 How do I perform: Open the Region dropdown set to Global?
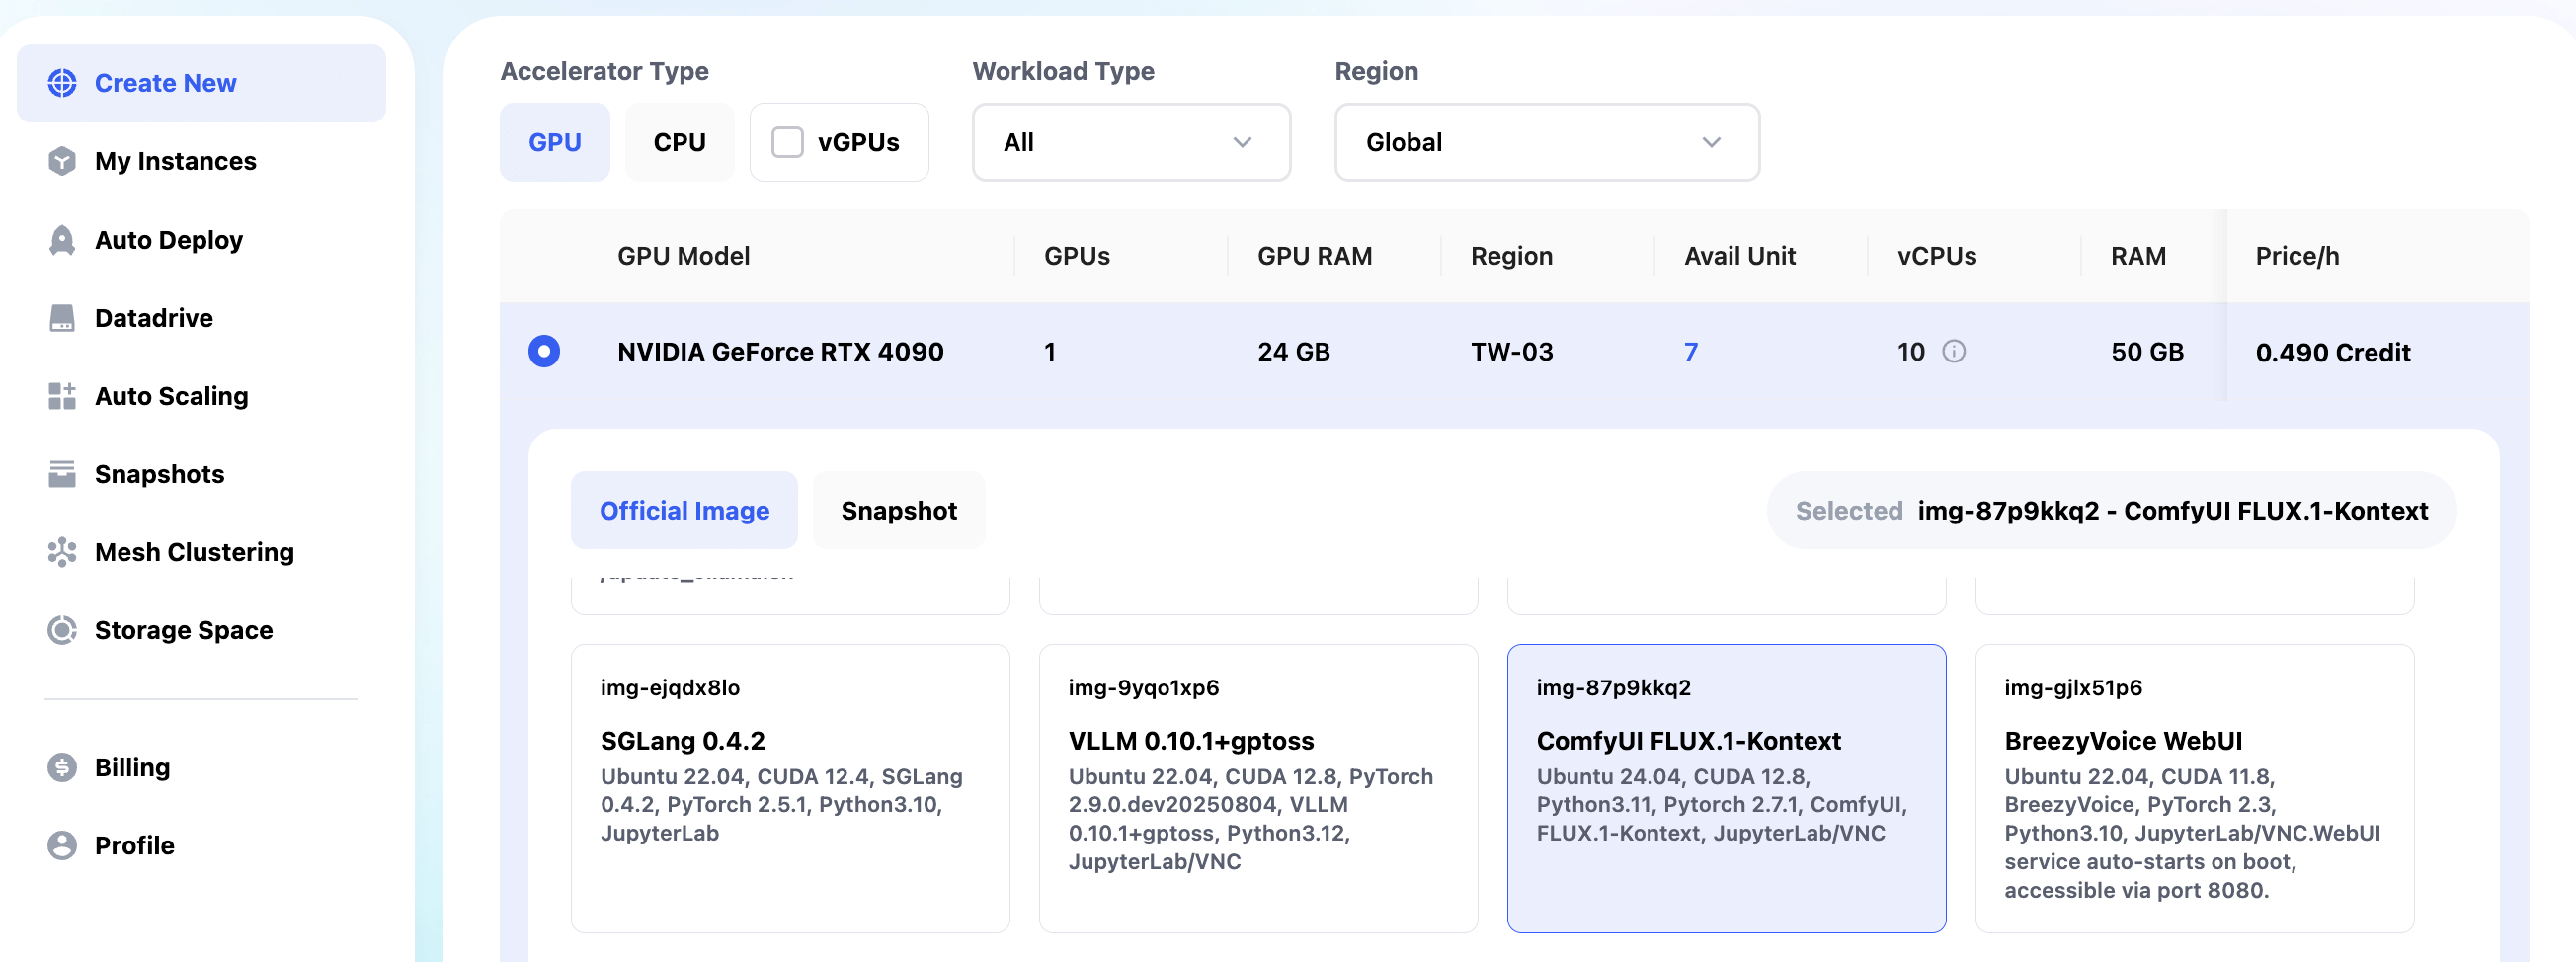point(1546,143)
